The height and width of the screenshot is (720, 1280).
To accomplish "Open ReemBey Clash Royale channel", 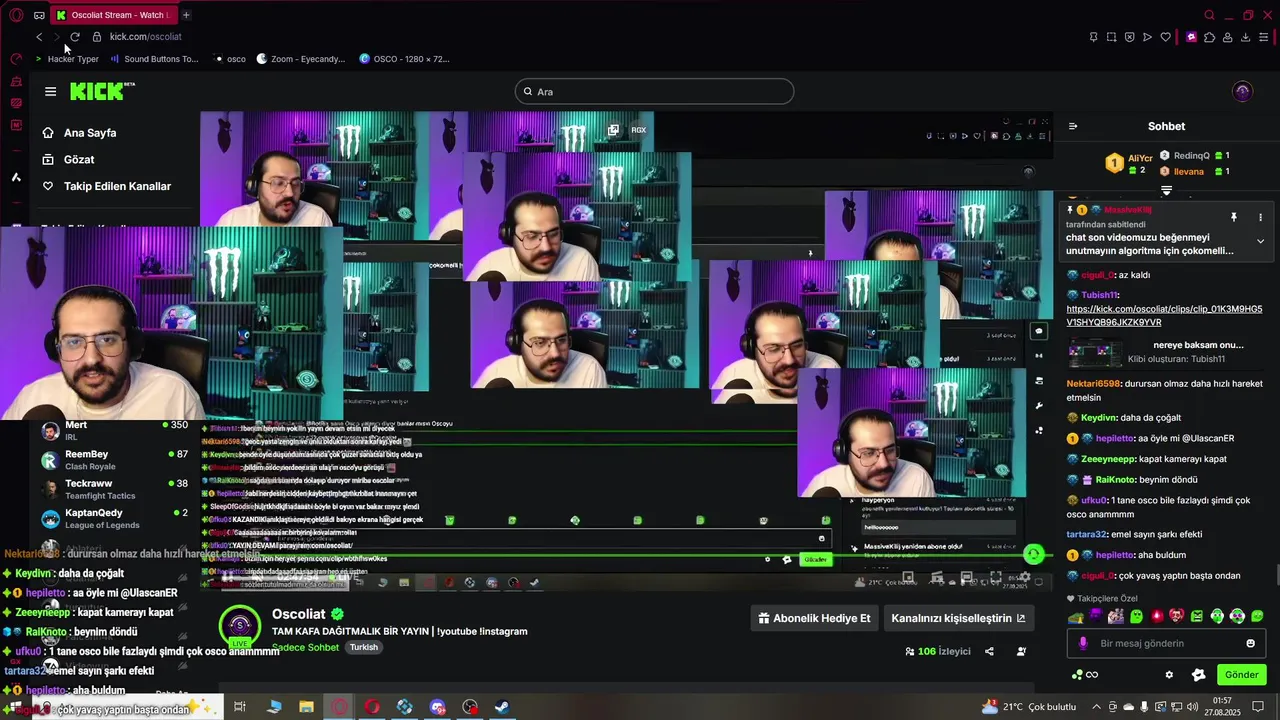I will pos(115,460).
